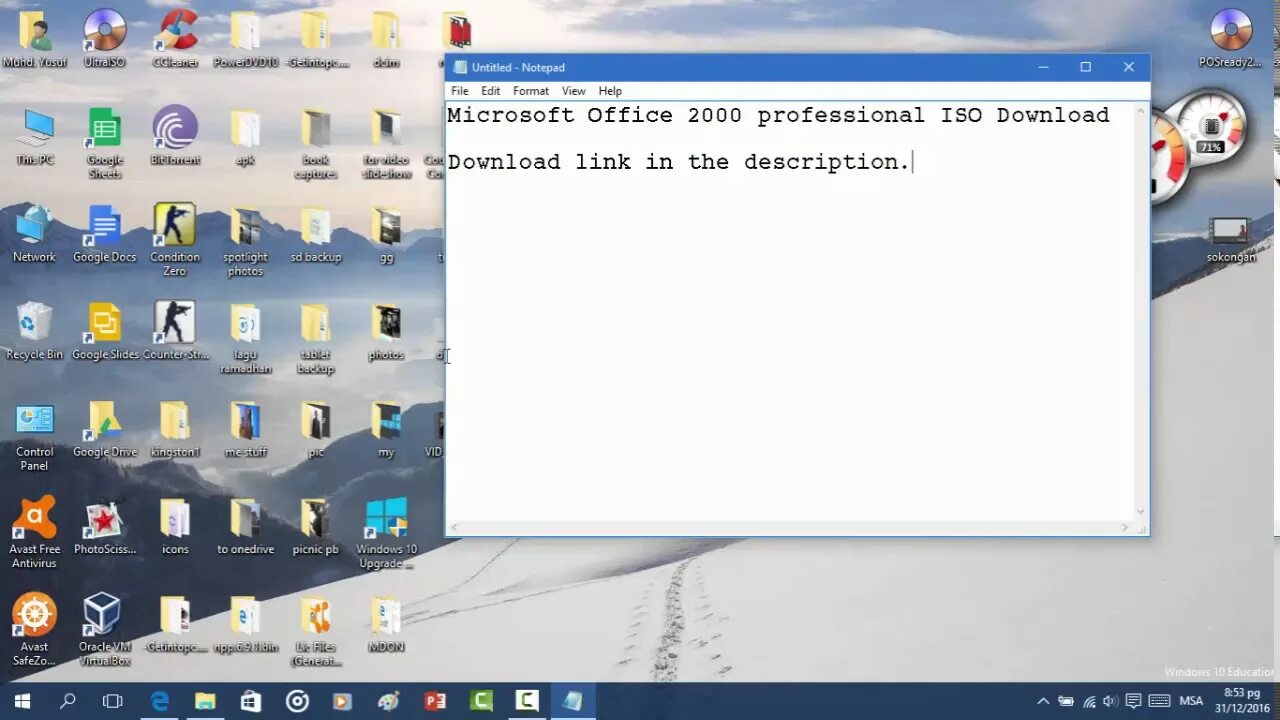Select the Google Drive shortcut

pyautogui.click(x=105, y=430)
